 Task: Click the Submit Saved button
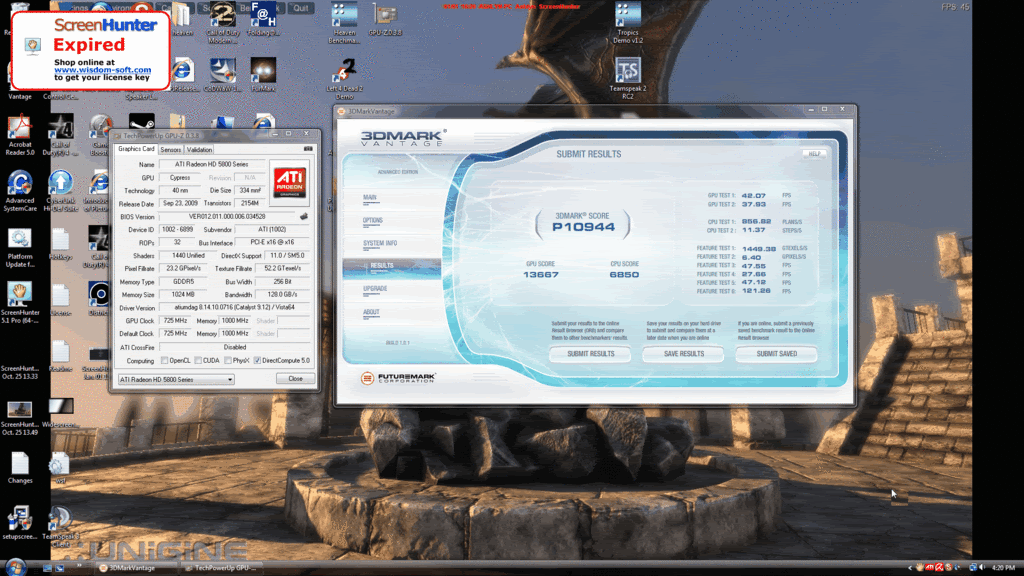776,354
